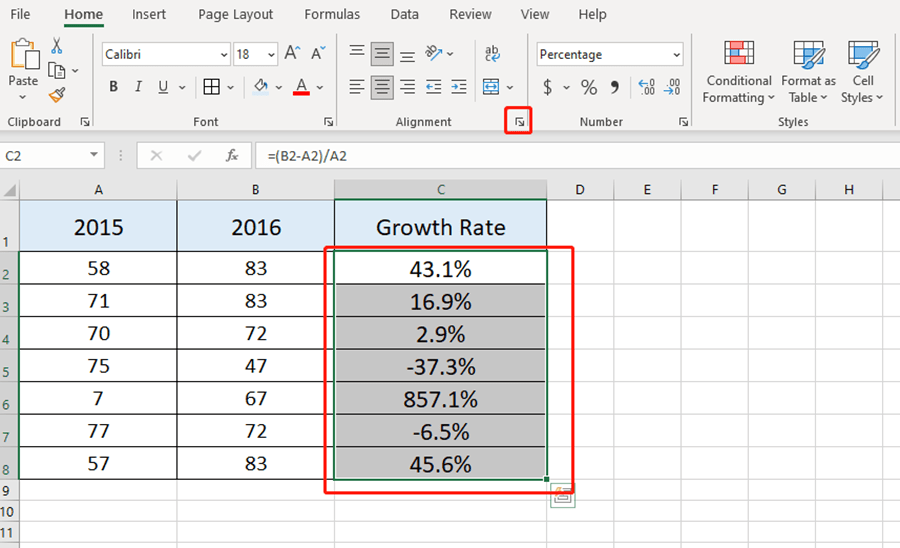Open the File tab

pyautogui.click(x=20, y=14)
